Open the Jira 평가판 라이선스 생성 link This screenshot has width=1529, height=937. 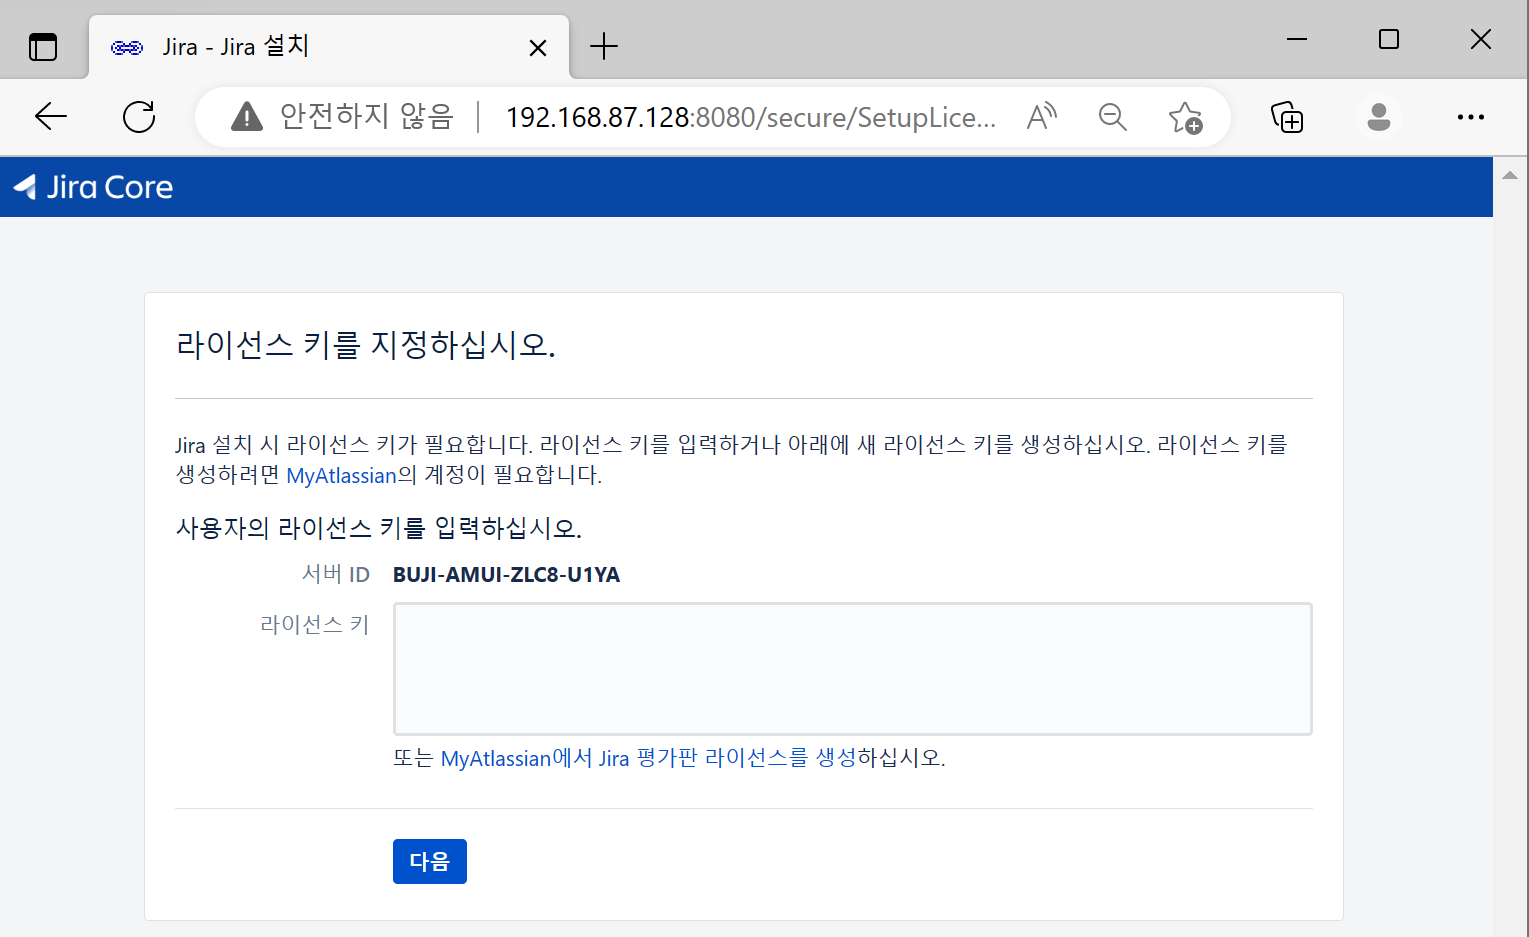(x=648, y=758)
